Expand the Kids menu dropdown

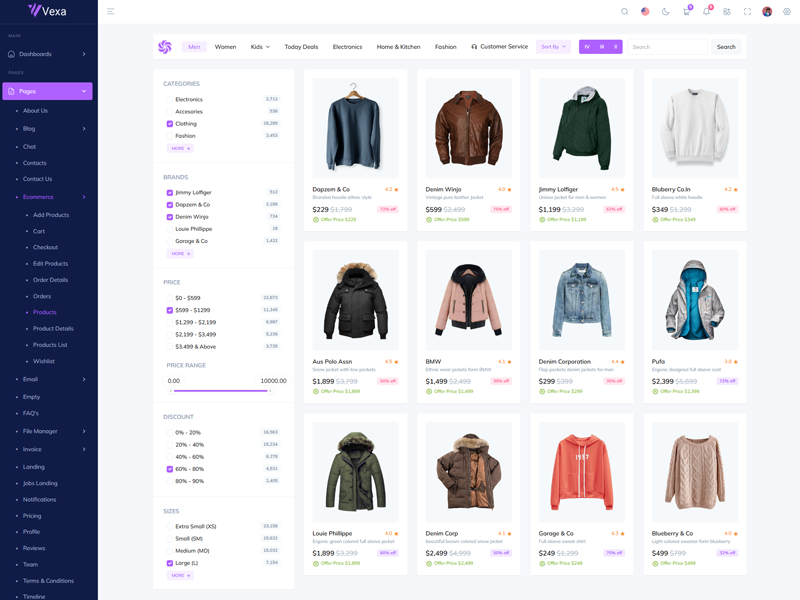coord(260,47)
